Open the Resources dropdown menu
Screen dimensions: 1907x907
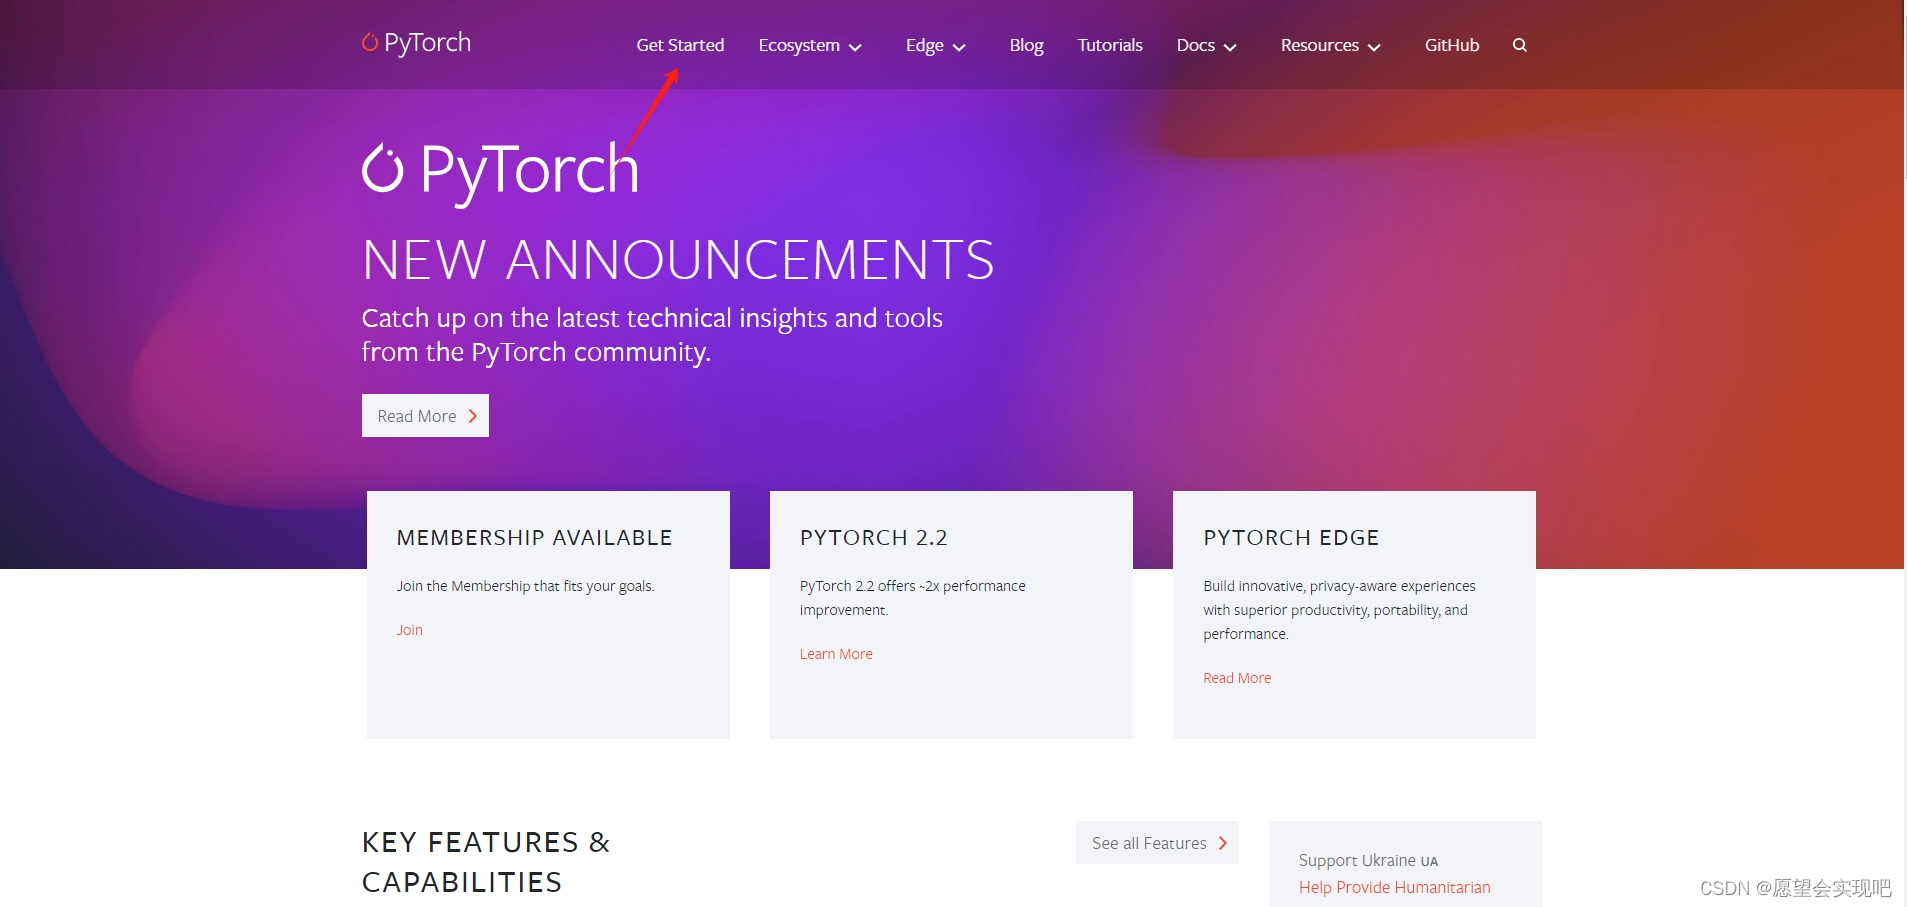1329,45
